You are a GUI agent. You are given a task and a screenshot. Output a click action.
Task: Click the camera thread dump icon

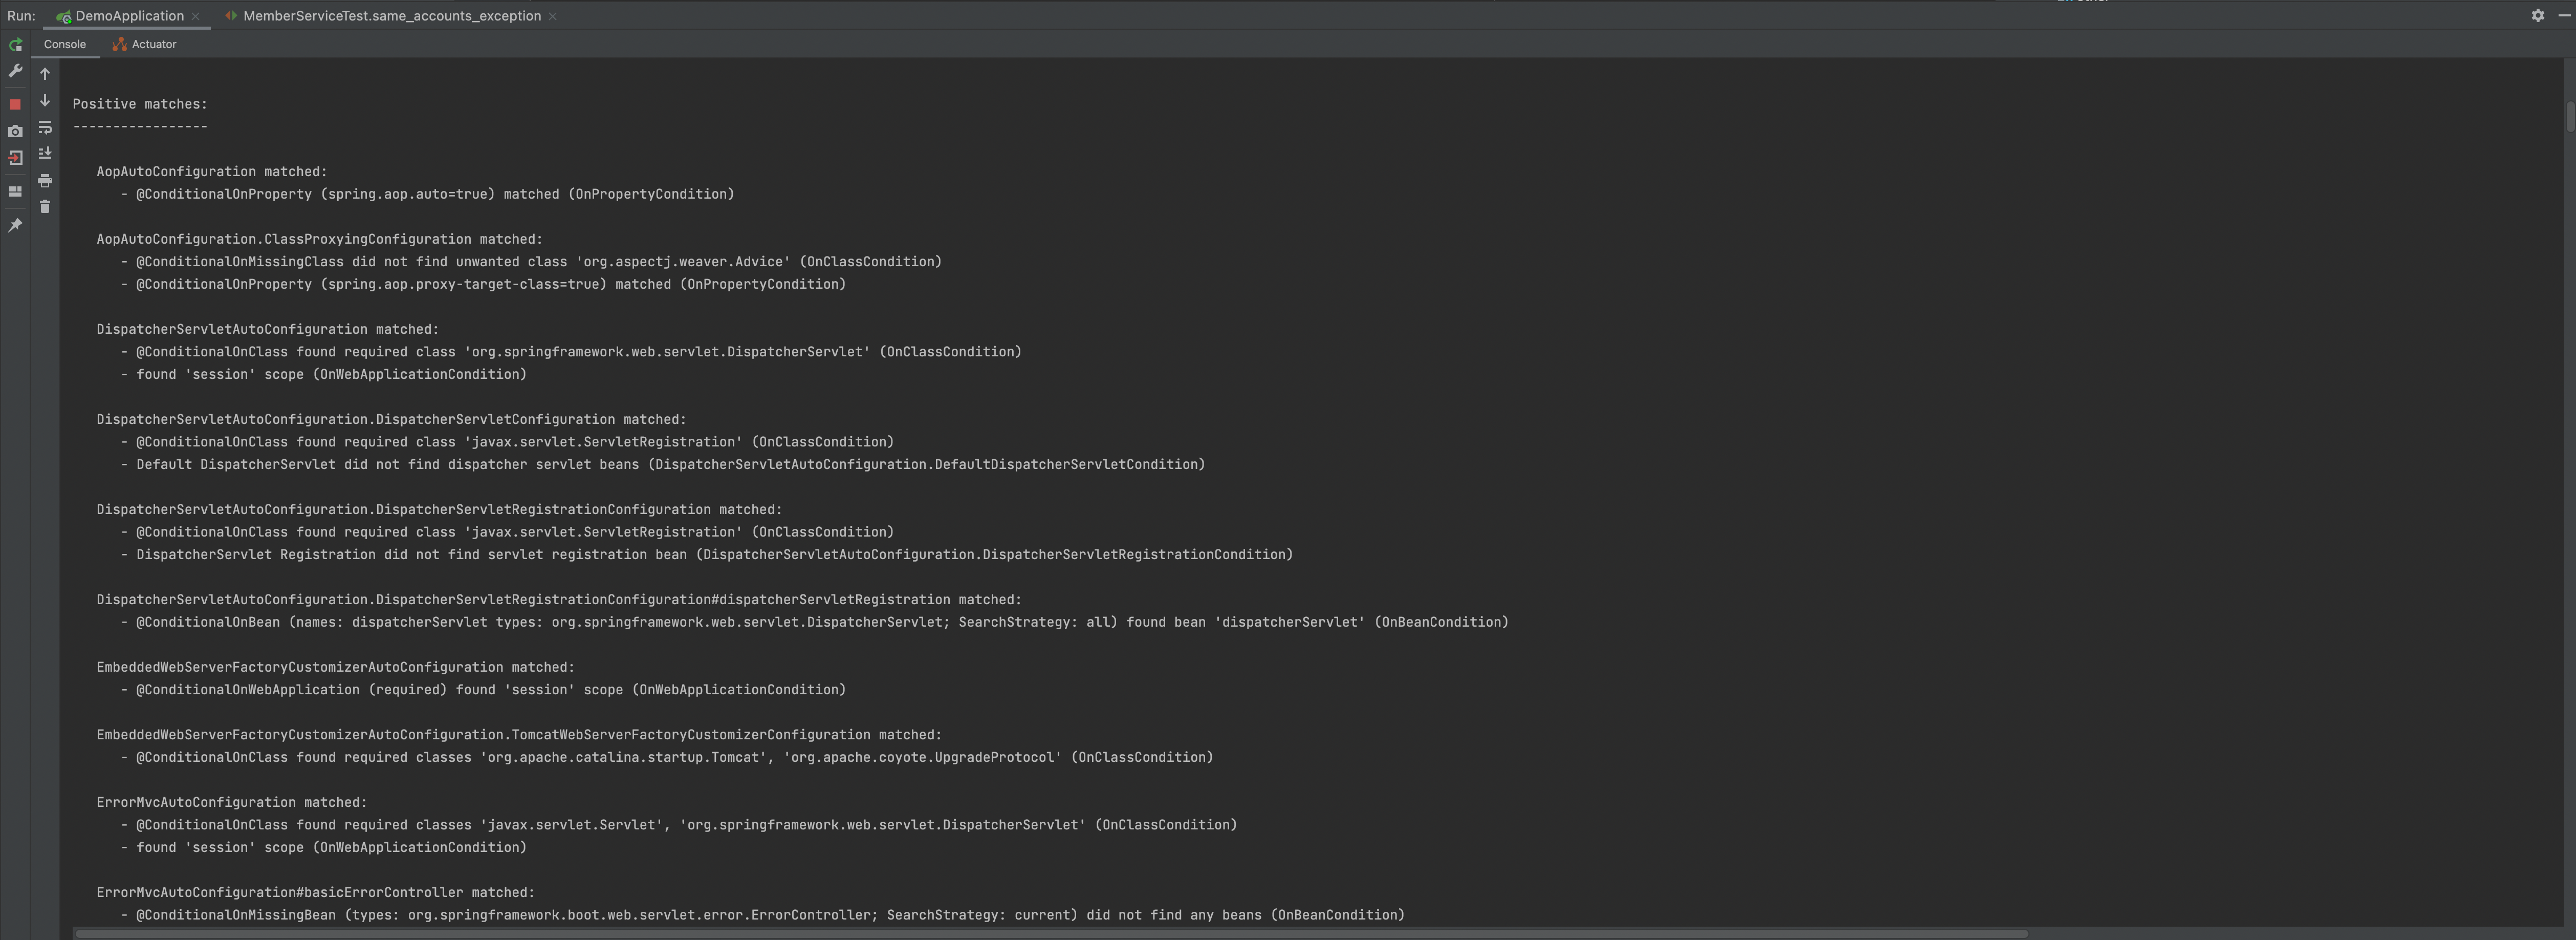(15, 131)
